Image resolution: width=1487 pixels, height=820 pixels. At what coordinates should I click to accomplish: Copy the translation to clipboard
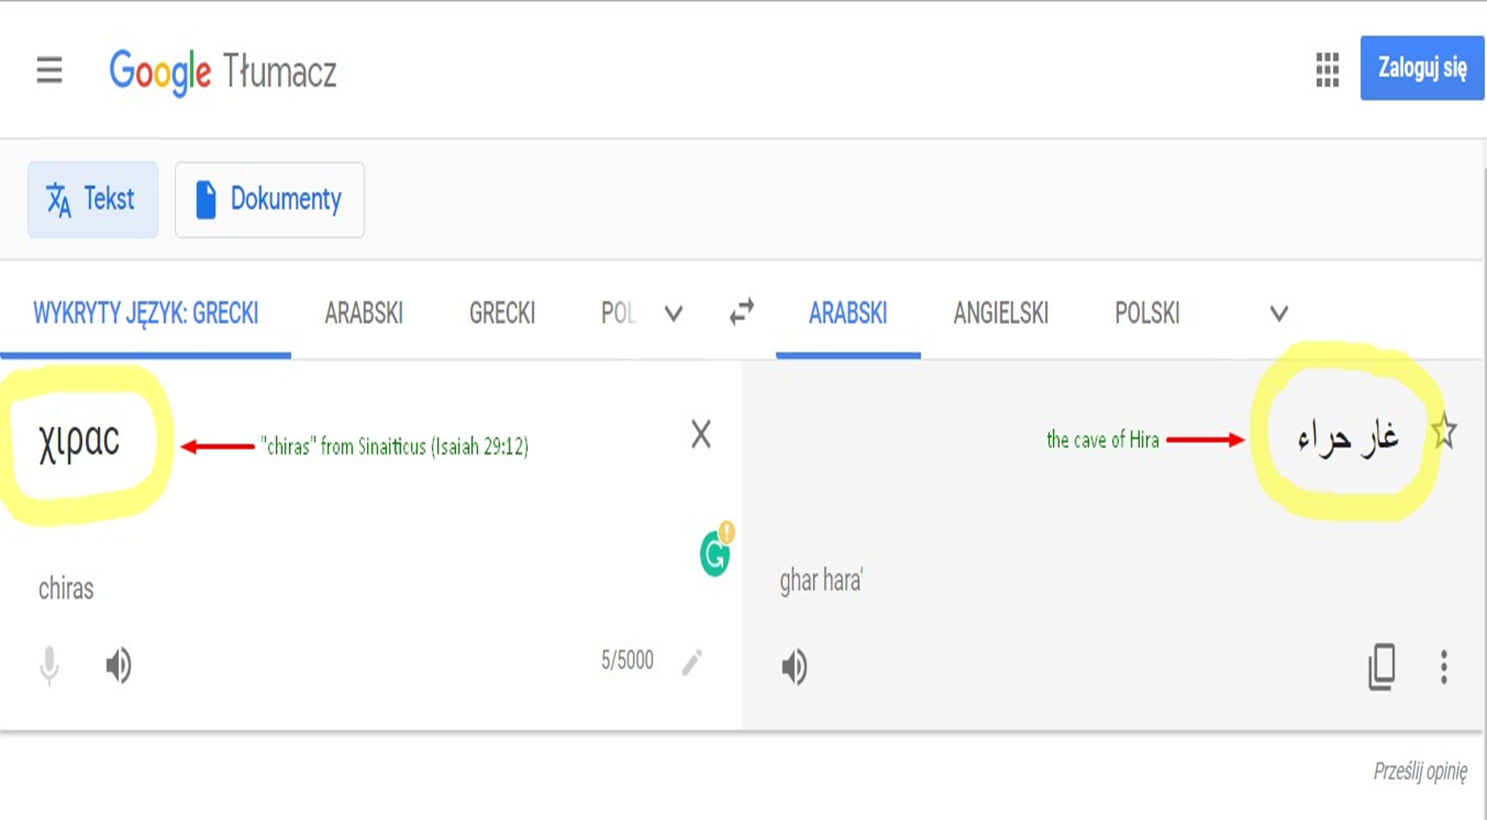pyautogui.click(x=1382, y=667)
